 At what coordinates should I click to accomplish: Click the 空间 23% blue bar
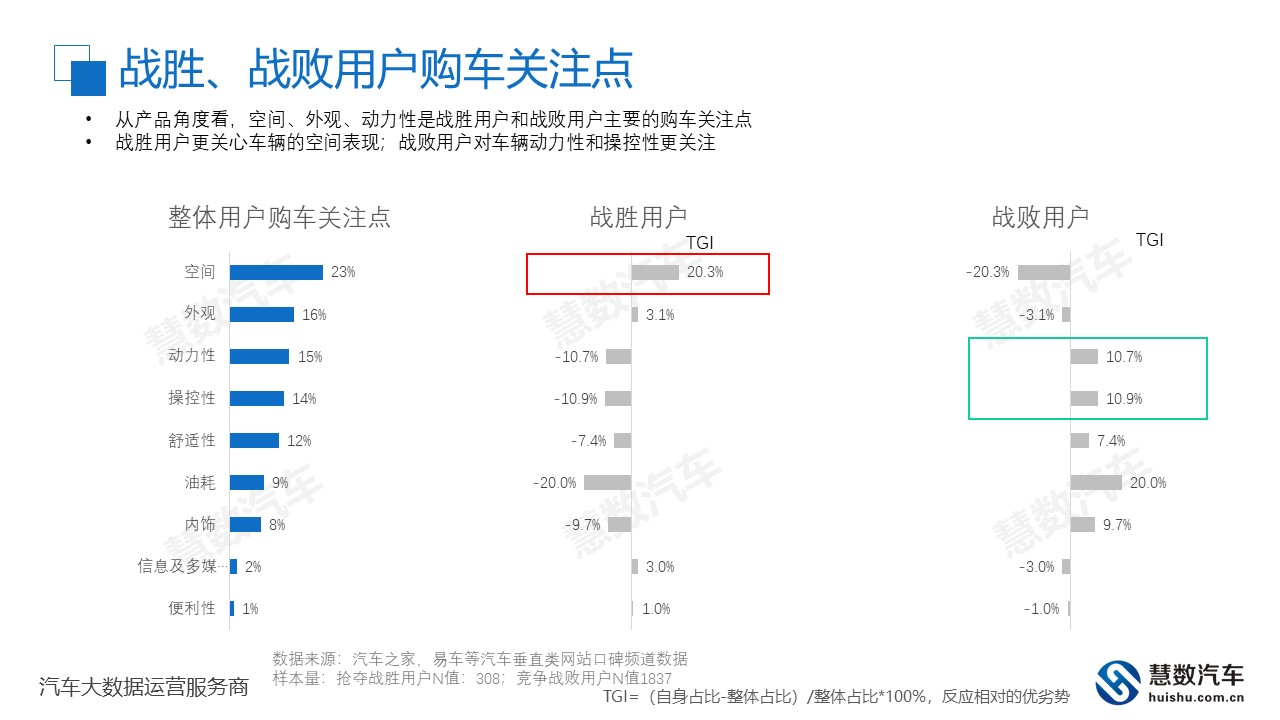coord(276,272)
